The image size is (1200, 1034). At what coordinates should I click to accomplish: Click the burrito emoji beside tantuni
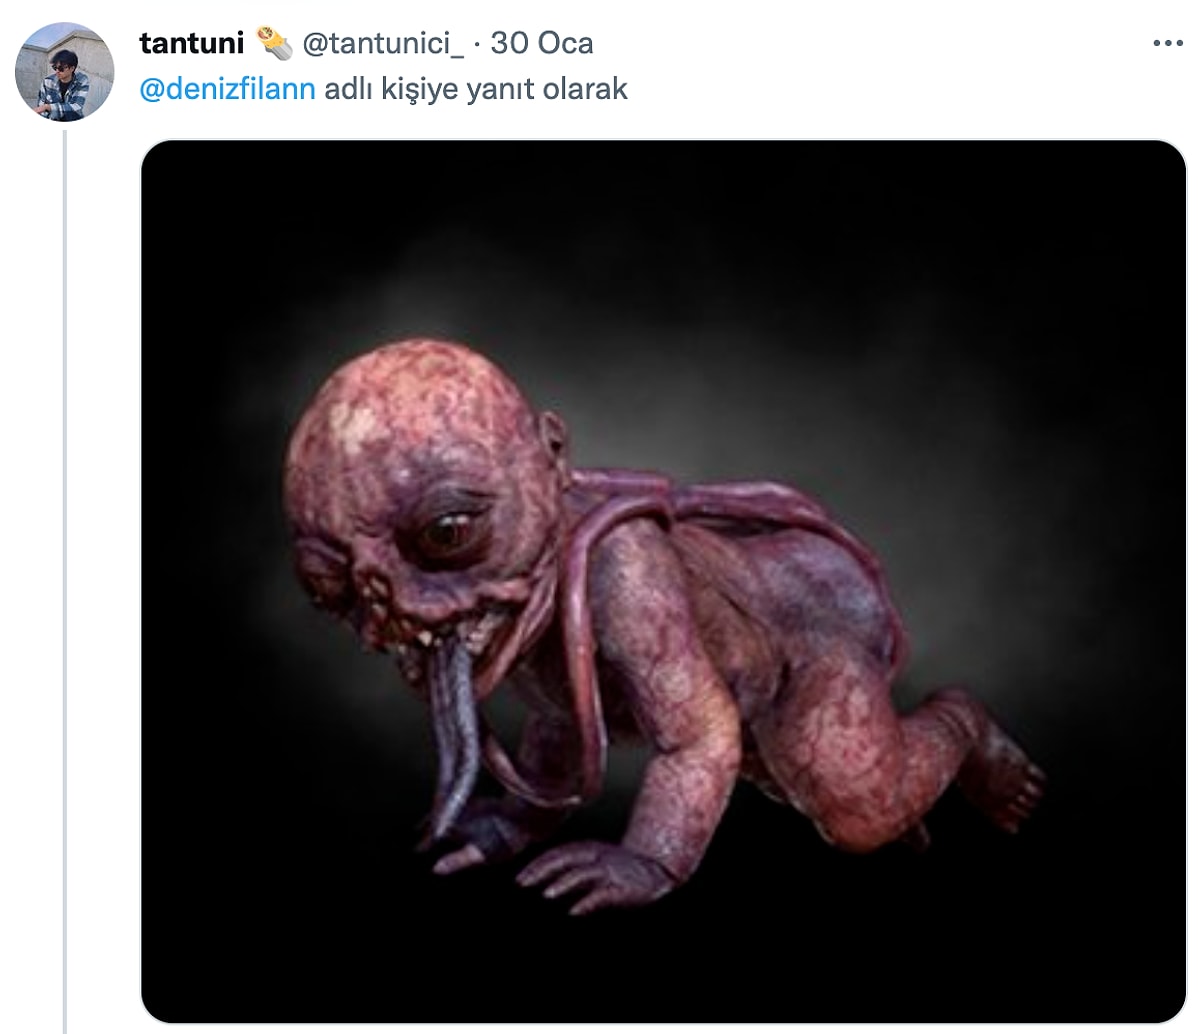point(272,43)
